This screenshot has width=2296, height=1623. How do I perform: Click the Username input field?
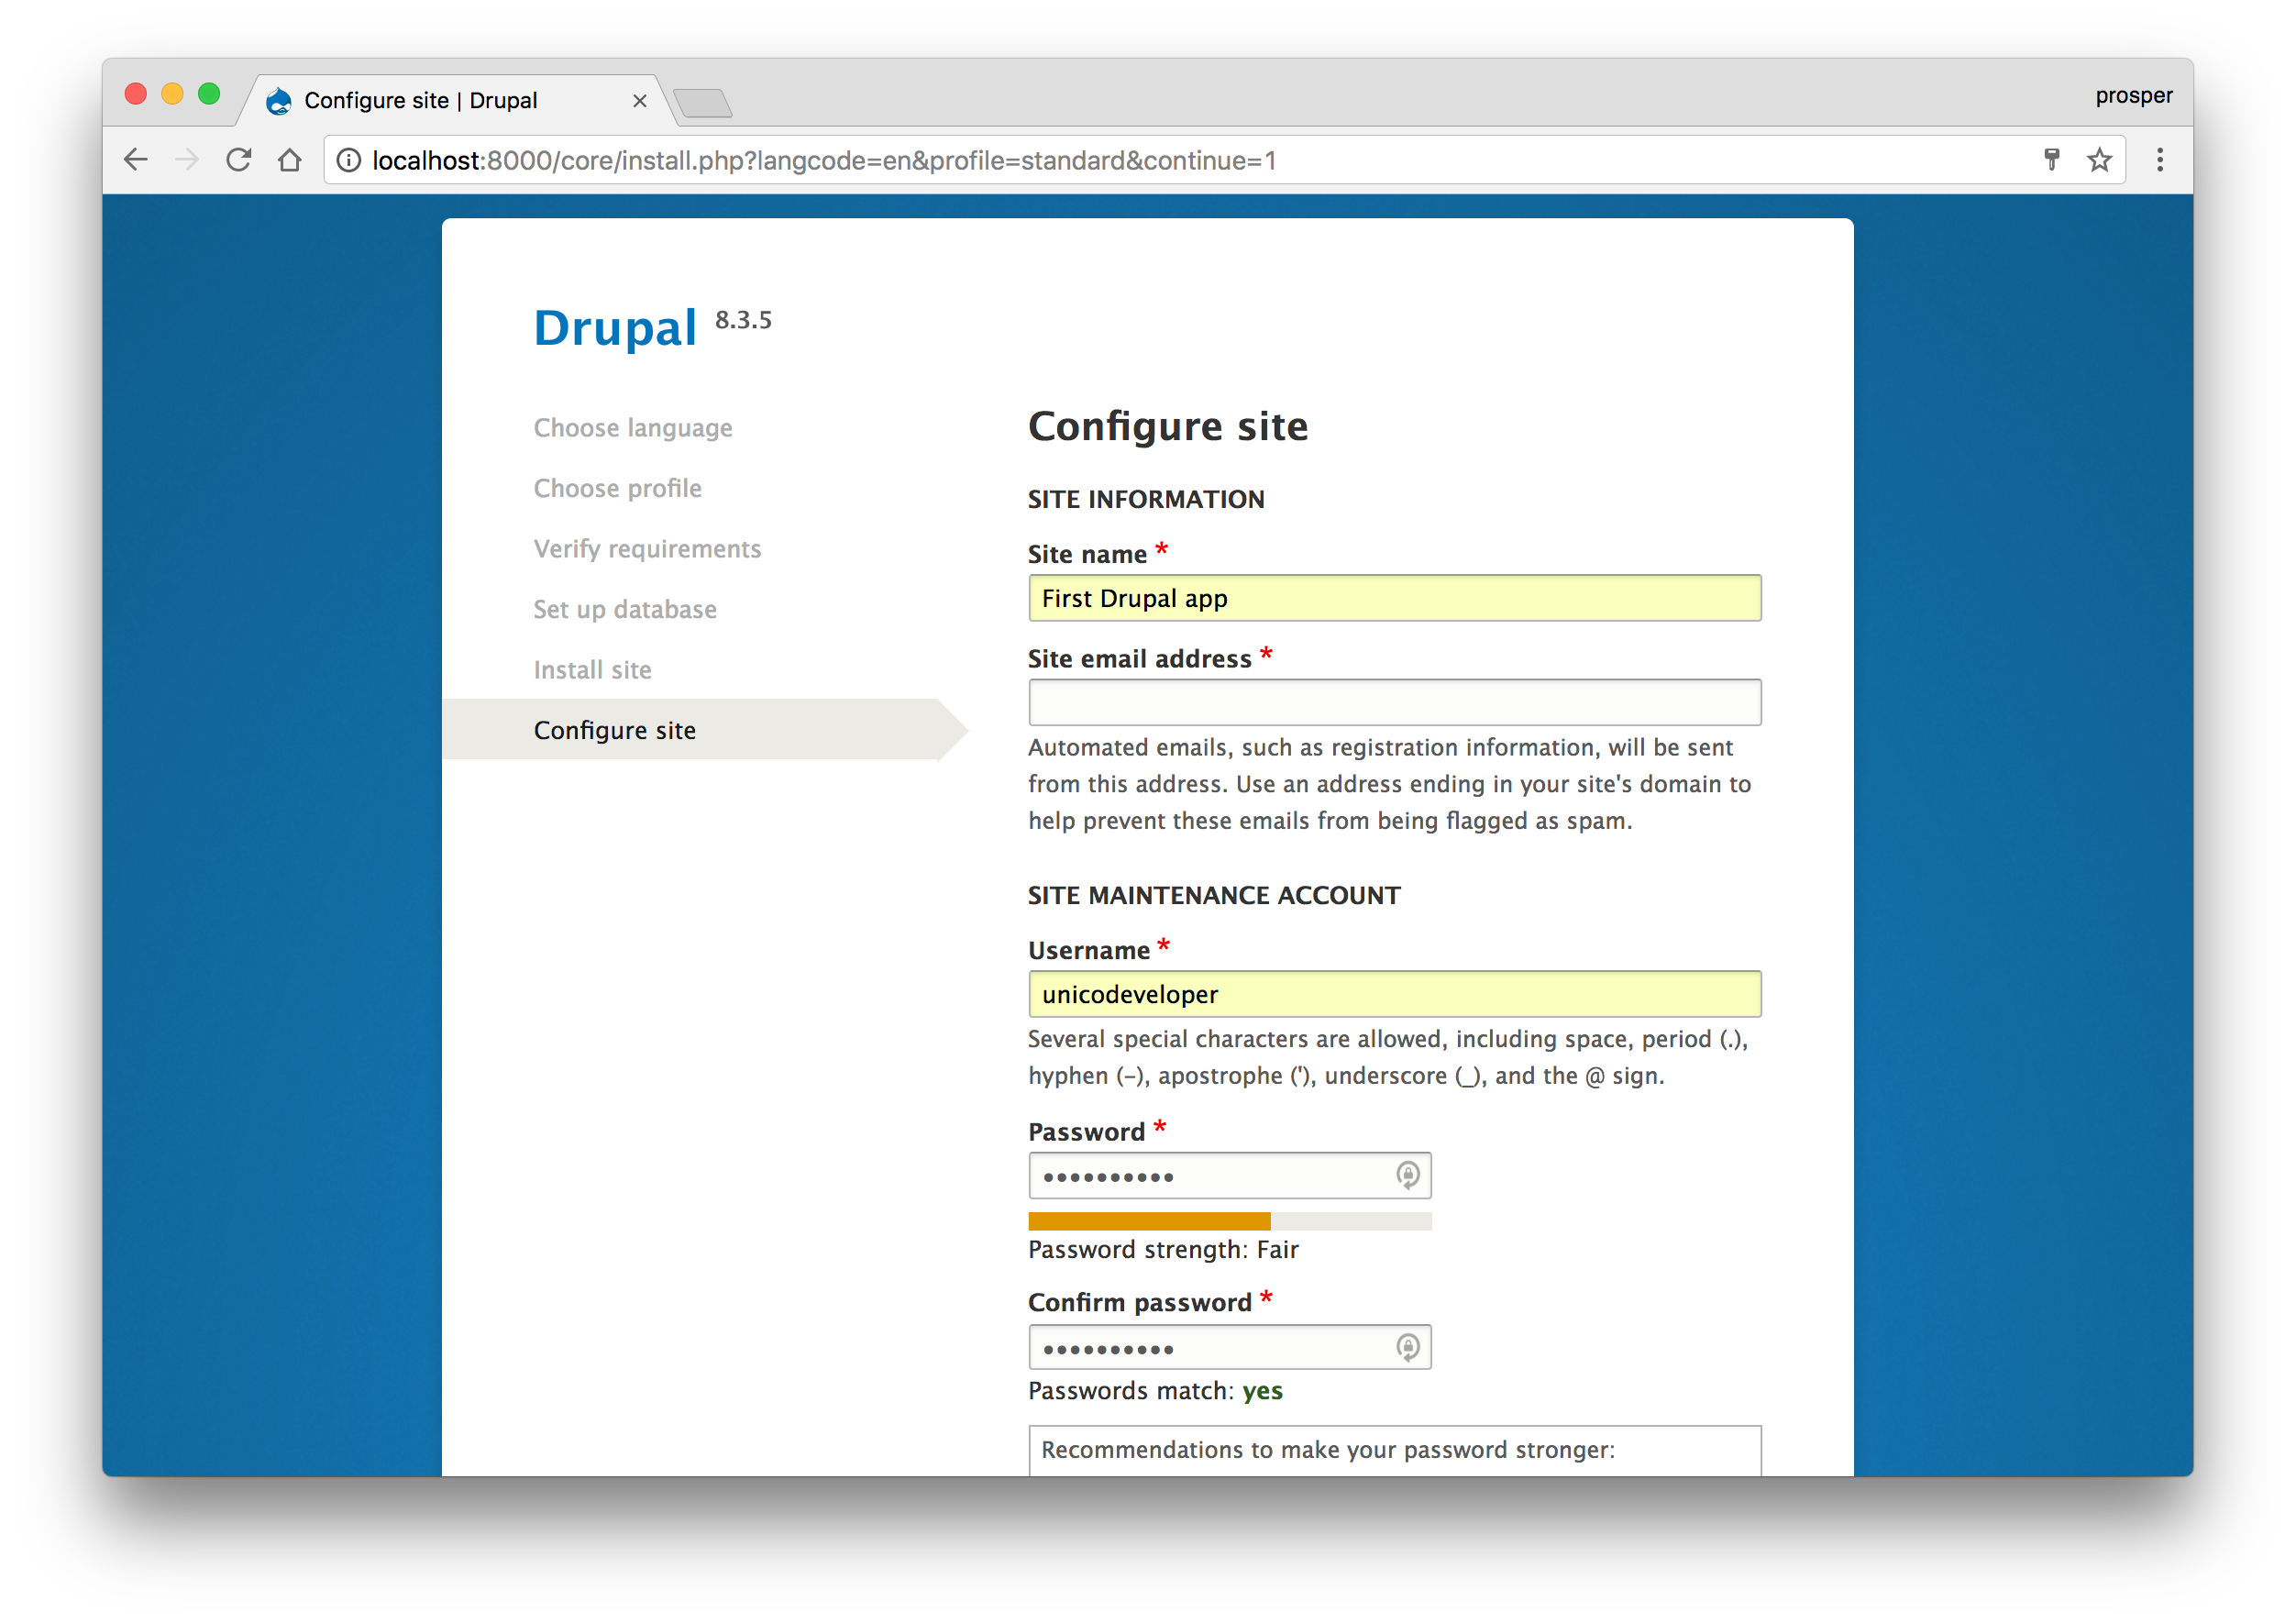click(1393, 992)
